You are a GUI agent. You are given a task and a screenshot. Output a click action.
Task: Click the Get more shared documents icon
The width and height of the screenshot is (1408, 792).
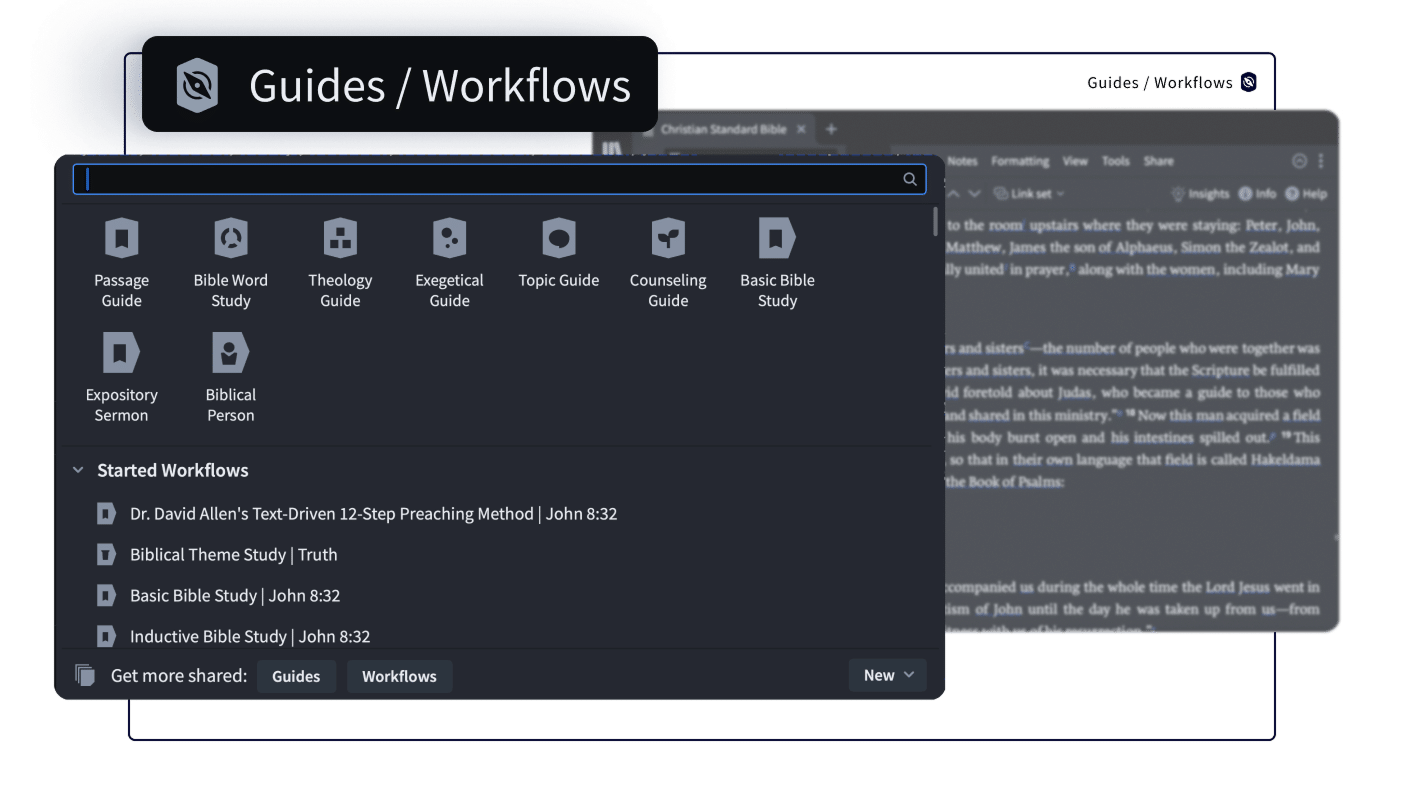[x=85, y=675]
